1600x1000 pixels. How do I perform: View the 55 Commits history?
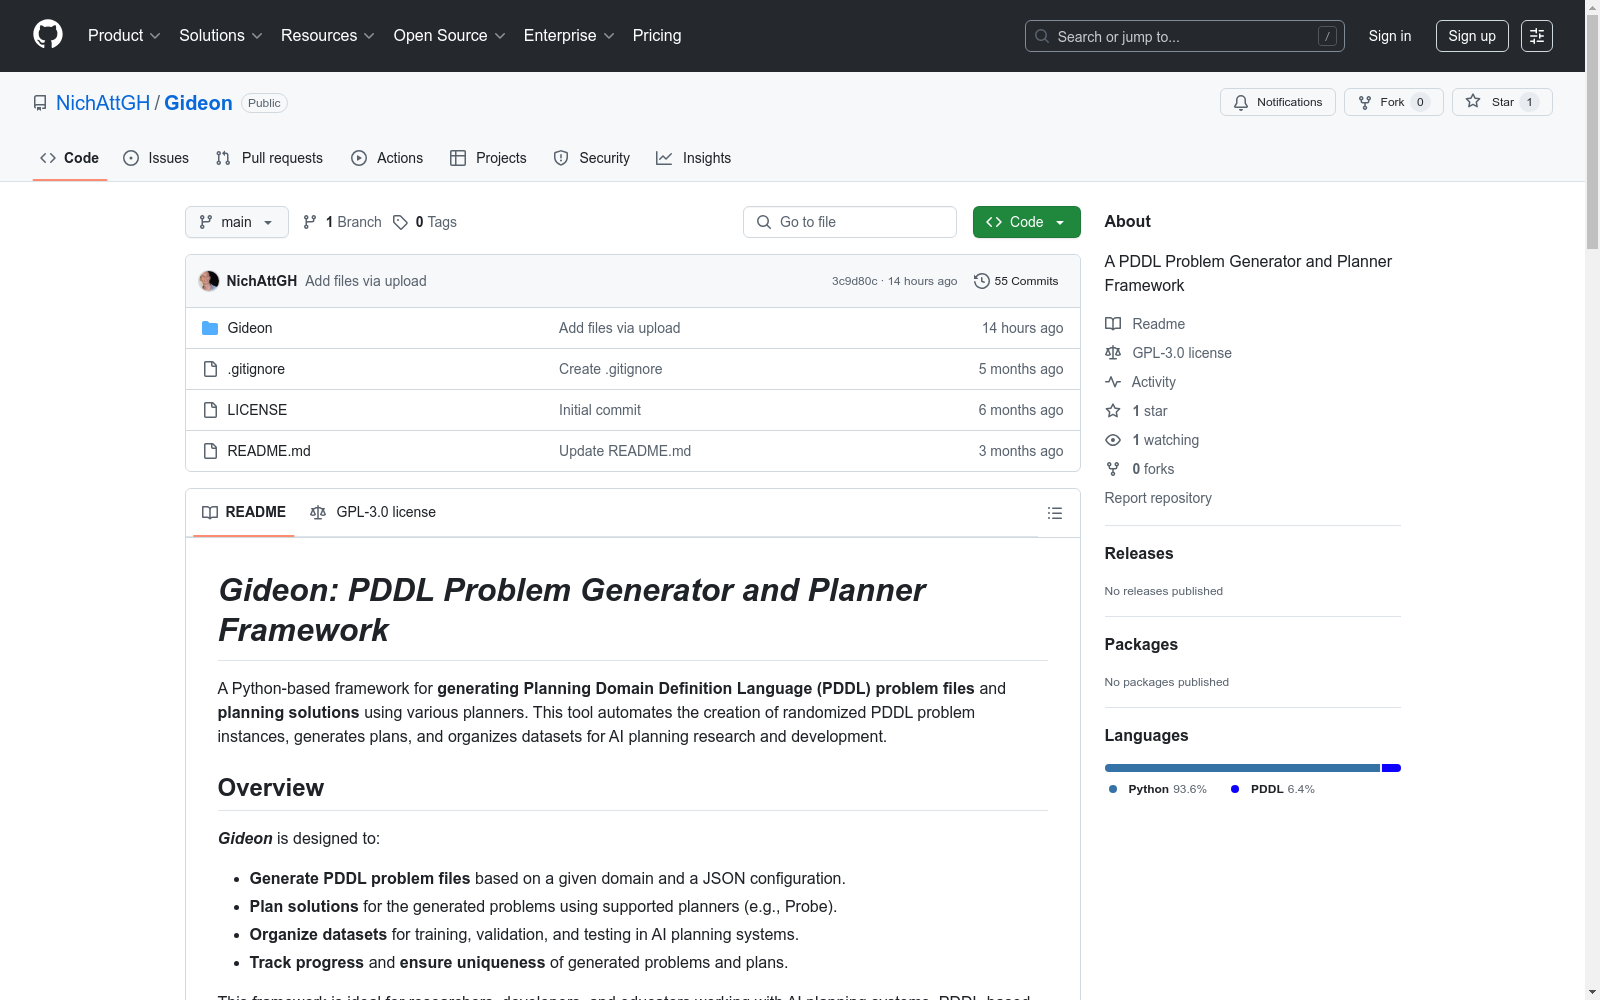(x=1016, y=281)
